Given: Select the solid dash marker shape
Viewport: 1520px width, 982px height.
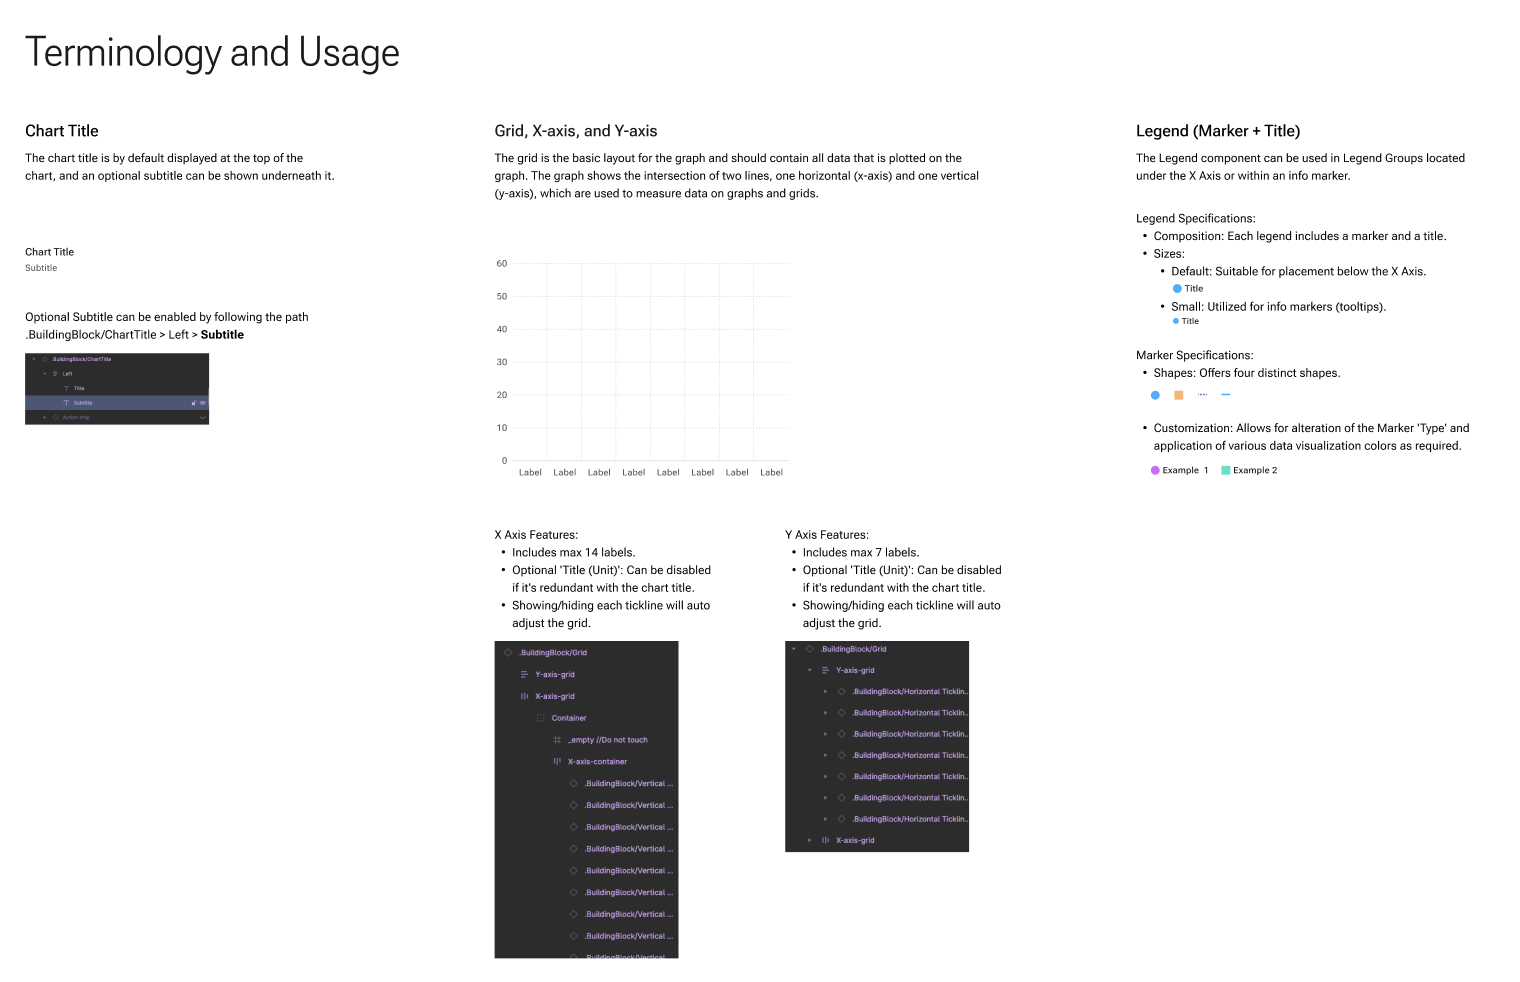Looking at the screenshot, I should point(1226,395).
